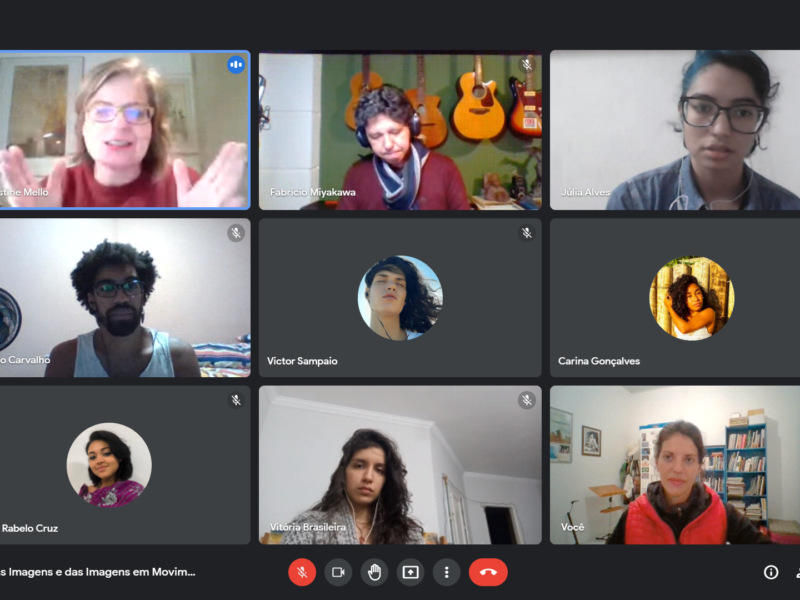Click muted mic icon on Rabelo Cruz tile
Screen dimensions: 800x600
(236, 400)
